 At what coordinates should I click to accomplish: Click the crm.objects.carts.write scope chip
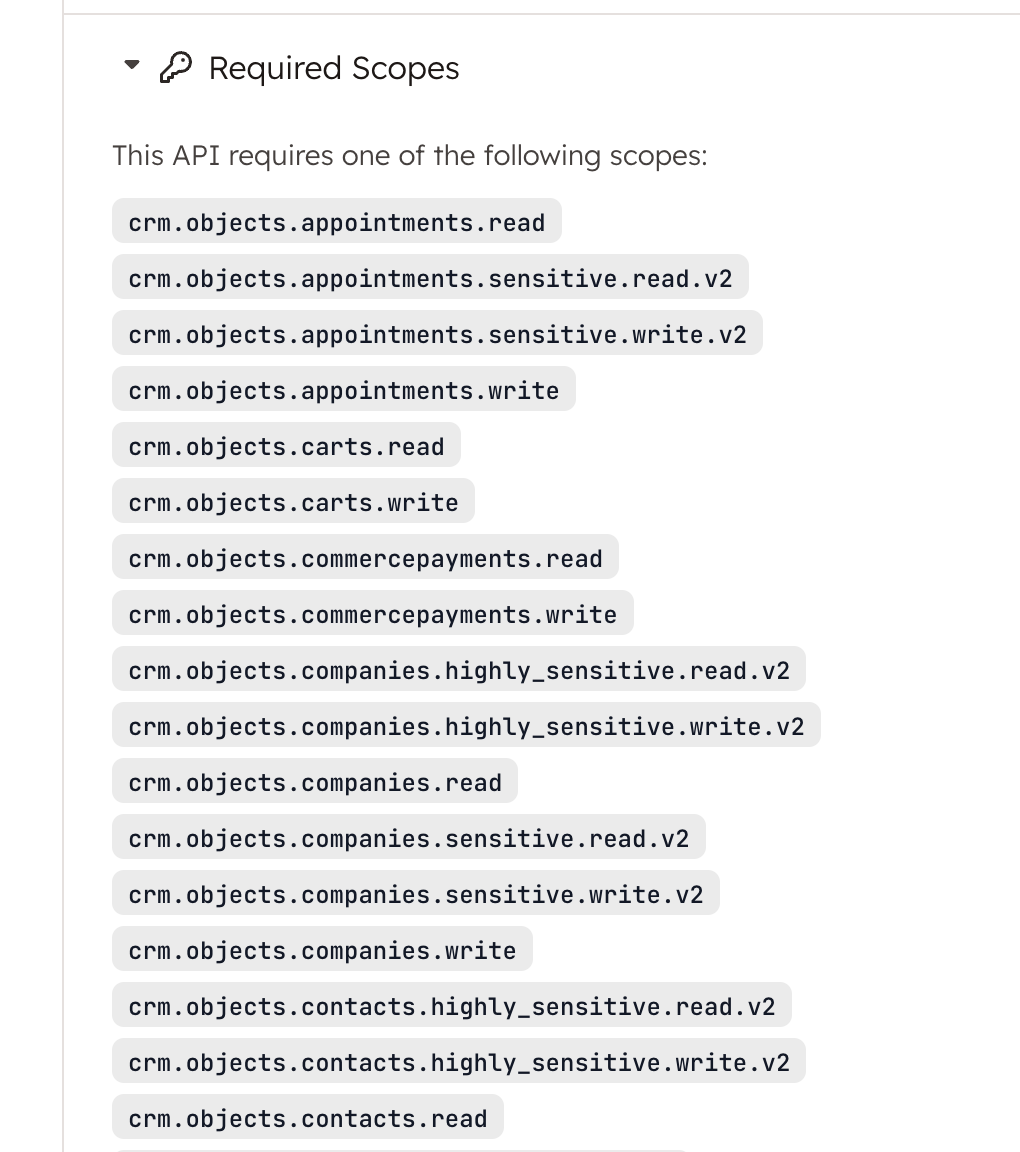coord(292,502)
